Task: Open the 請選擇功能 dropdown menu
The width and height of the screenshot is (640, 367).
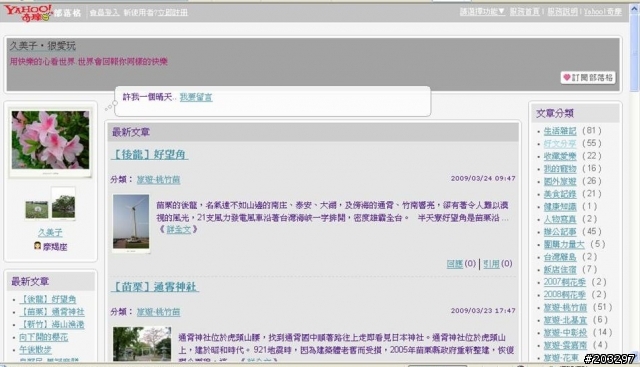Action: (x=482, y=12)
